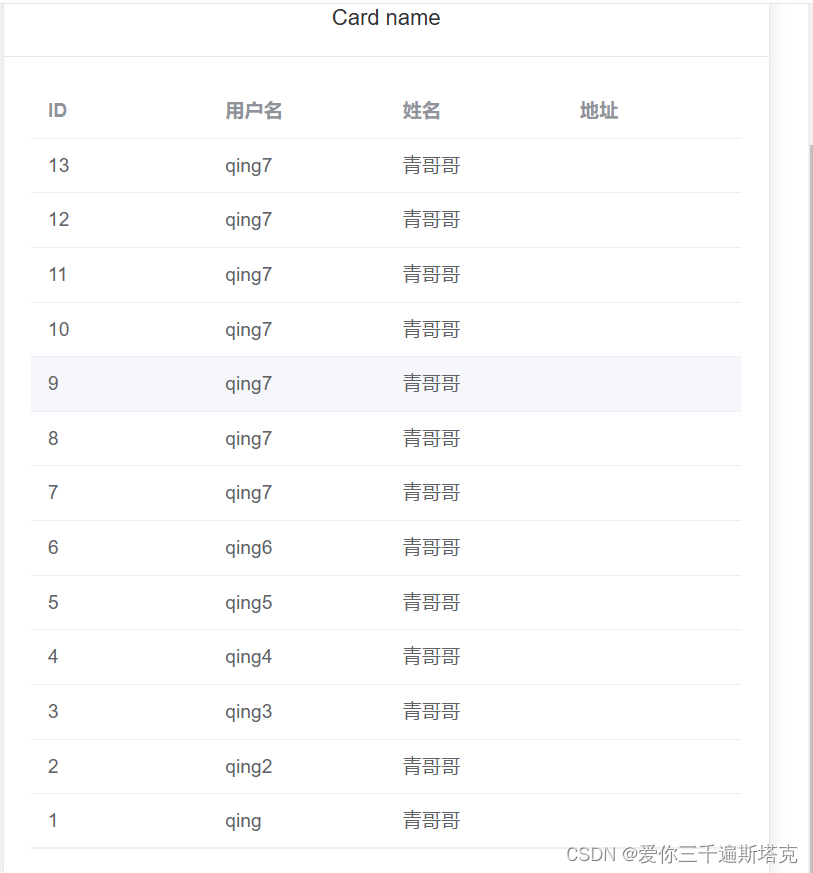Click 青哥哥 in row 8
The height and width of the screenshot is (873, 813).
coord(431,438)
